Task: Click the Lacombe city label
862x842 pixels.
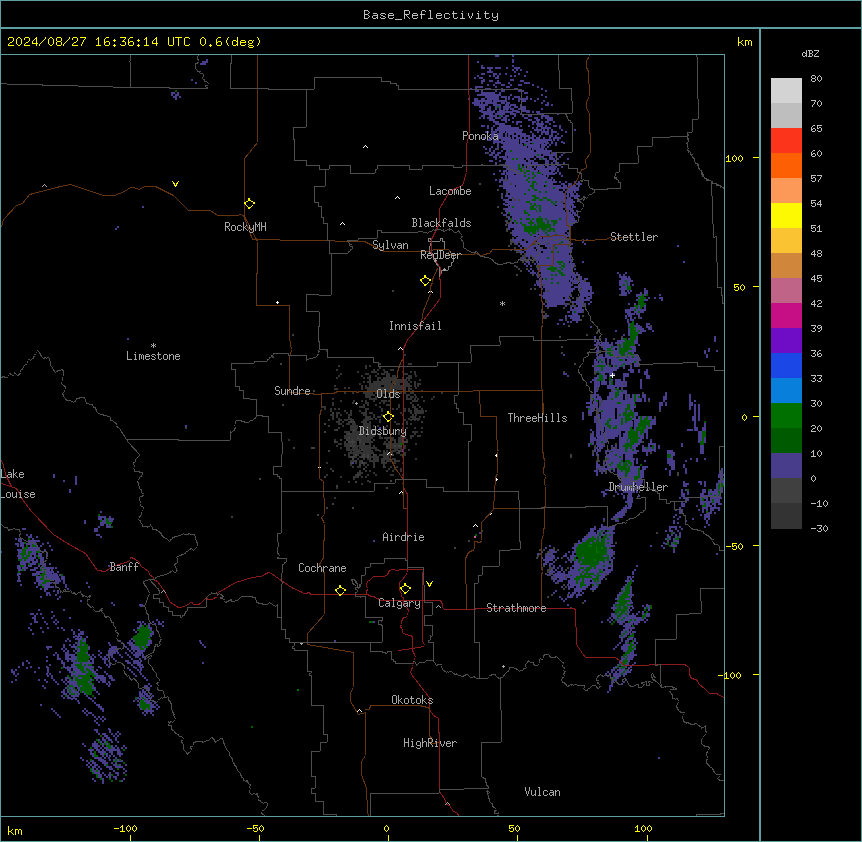Action: click(x=450, y=191)
